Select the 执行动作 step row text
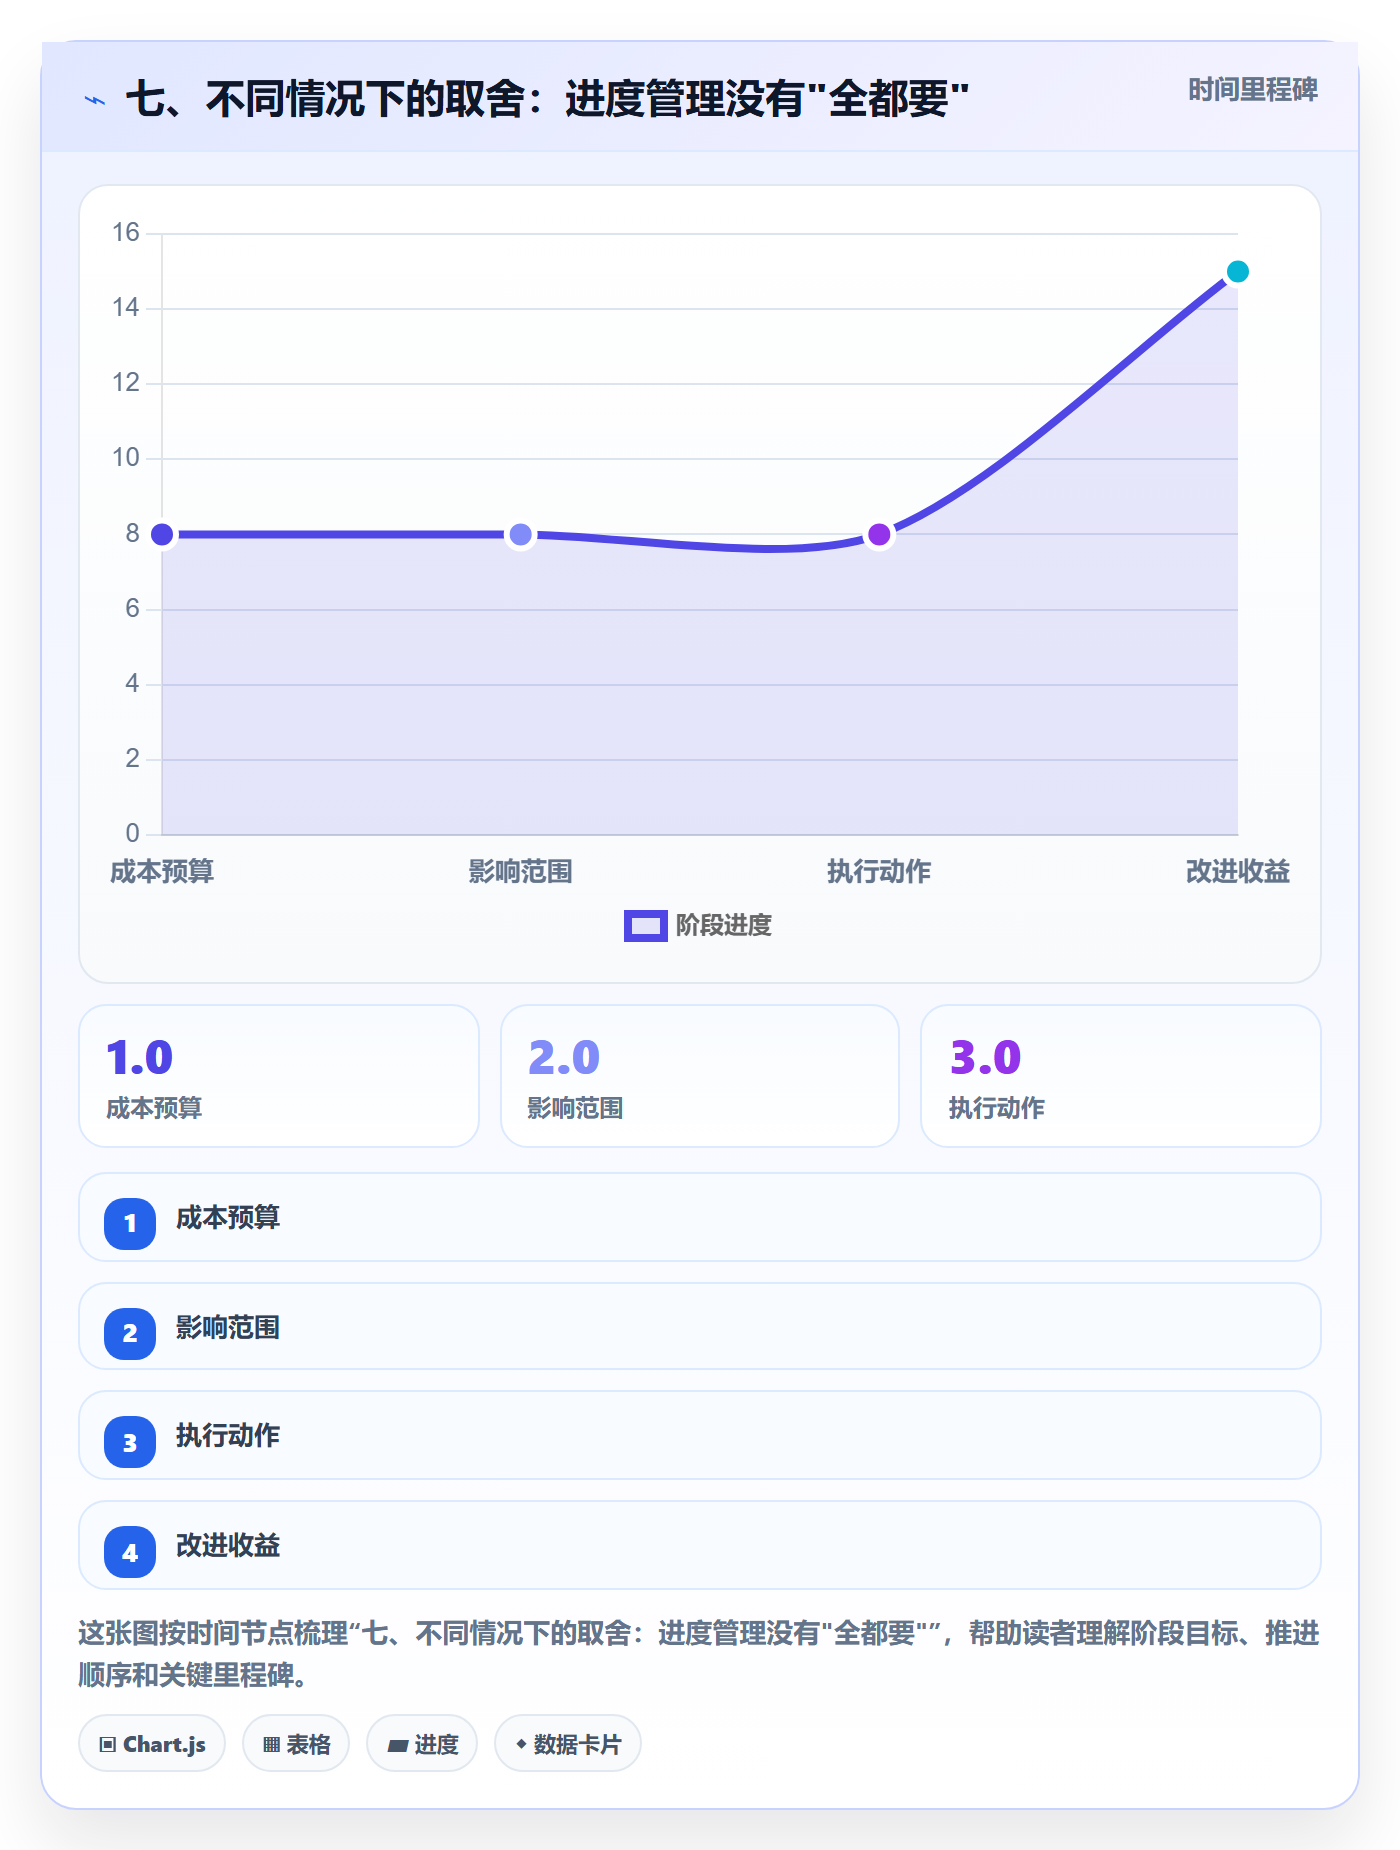The width and height of the screenshot is (1400, 1850). (x=228, y=1436)
